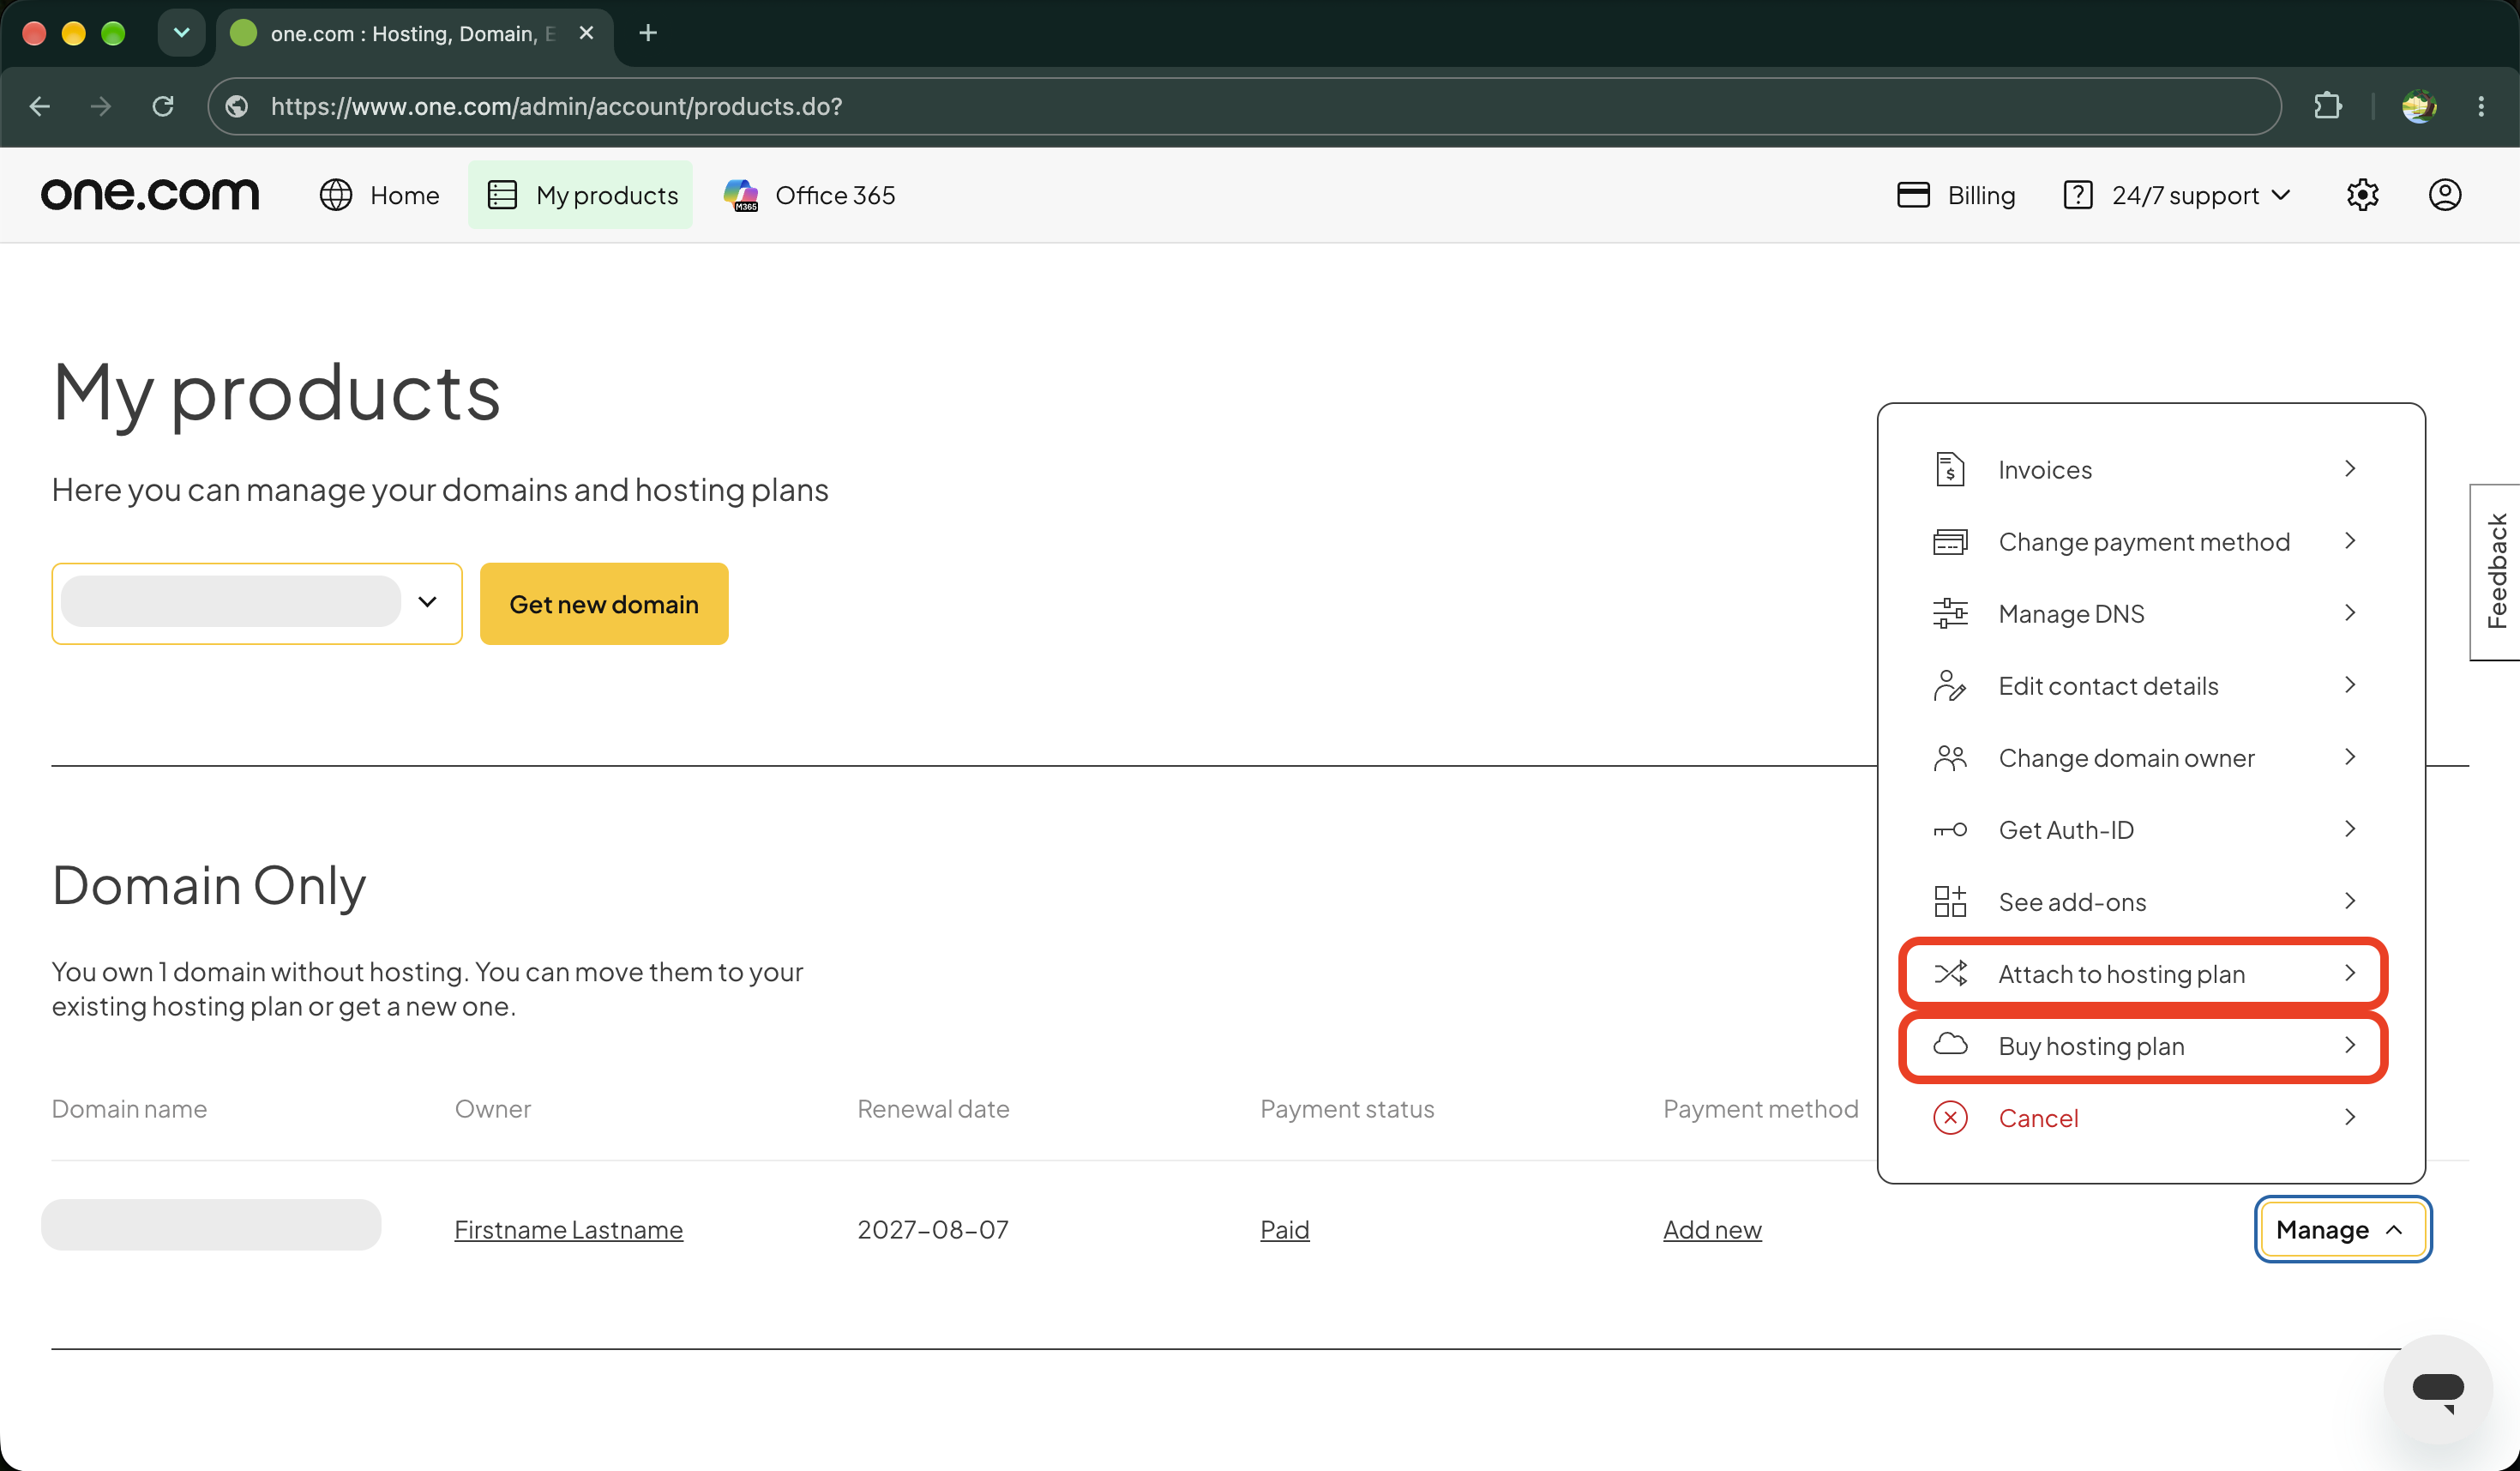
Task: Click the Chrome profile avatar
Action: pos(2418,106)
